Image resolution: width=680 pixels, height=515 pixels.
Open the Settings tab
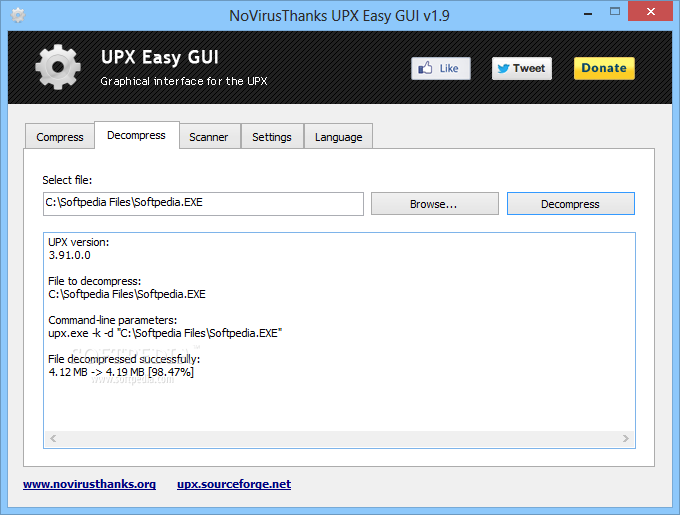[272, 137]
